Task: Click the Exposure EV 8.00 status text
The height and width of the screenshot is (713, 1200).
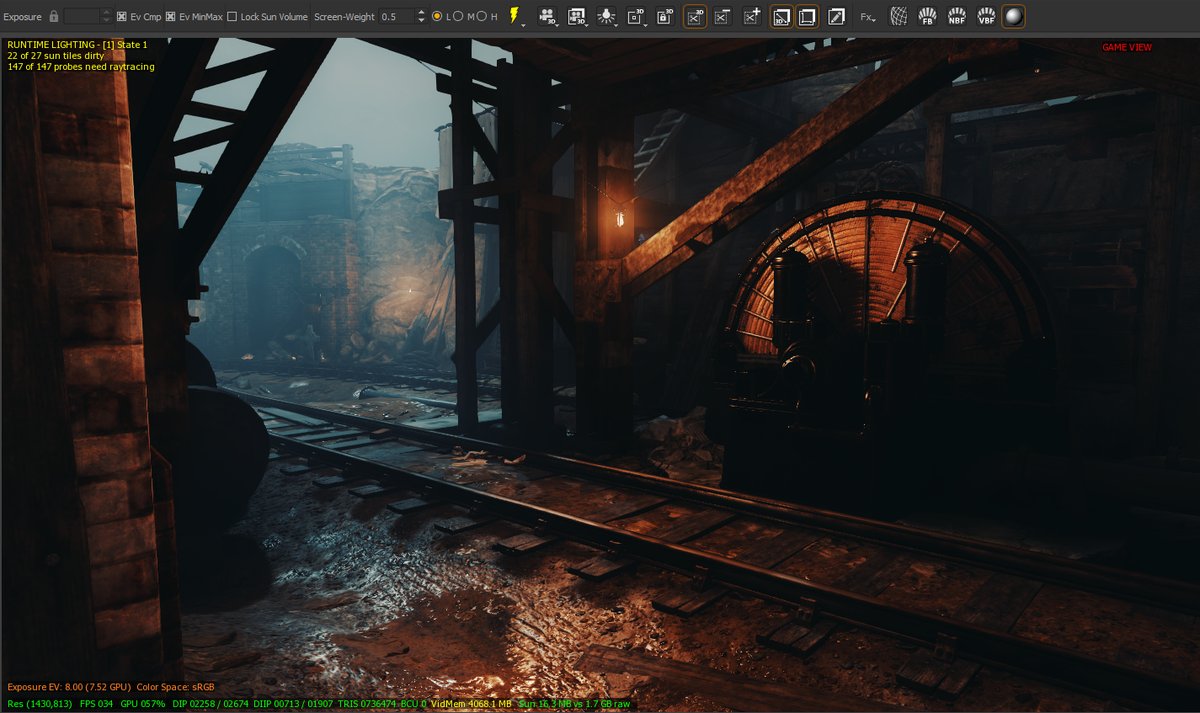Action: (x=68, y=687)
